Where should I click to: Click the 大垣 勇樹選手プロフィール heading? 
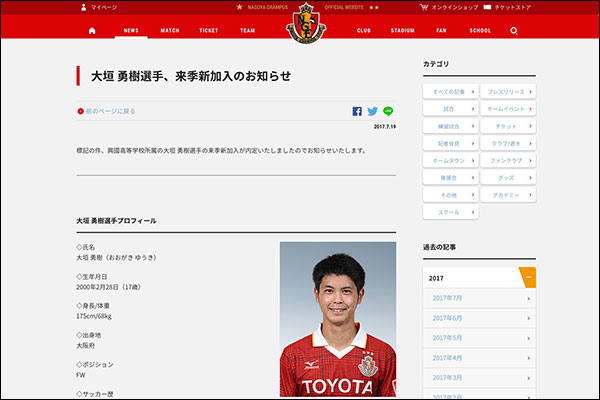(x=116, y=221)
